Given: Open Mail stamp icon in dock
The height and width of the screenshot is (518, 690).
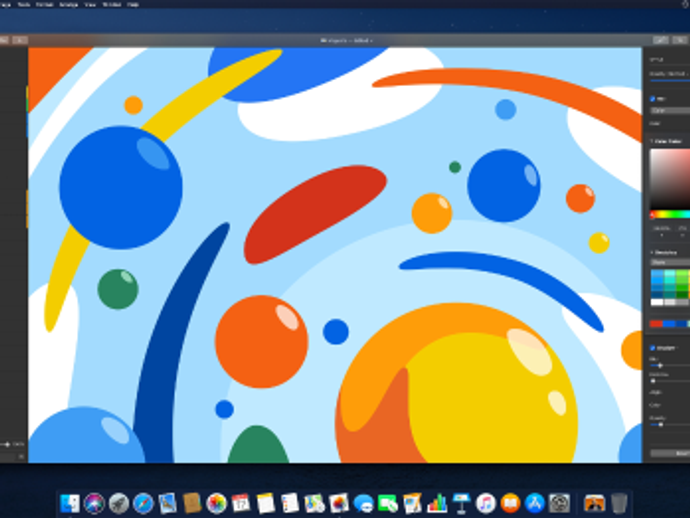Looking at the screenshot, I should [168, 503].
